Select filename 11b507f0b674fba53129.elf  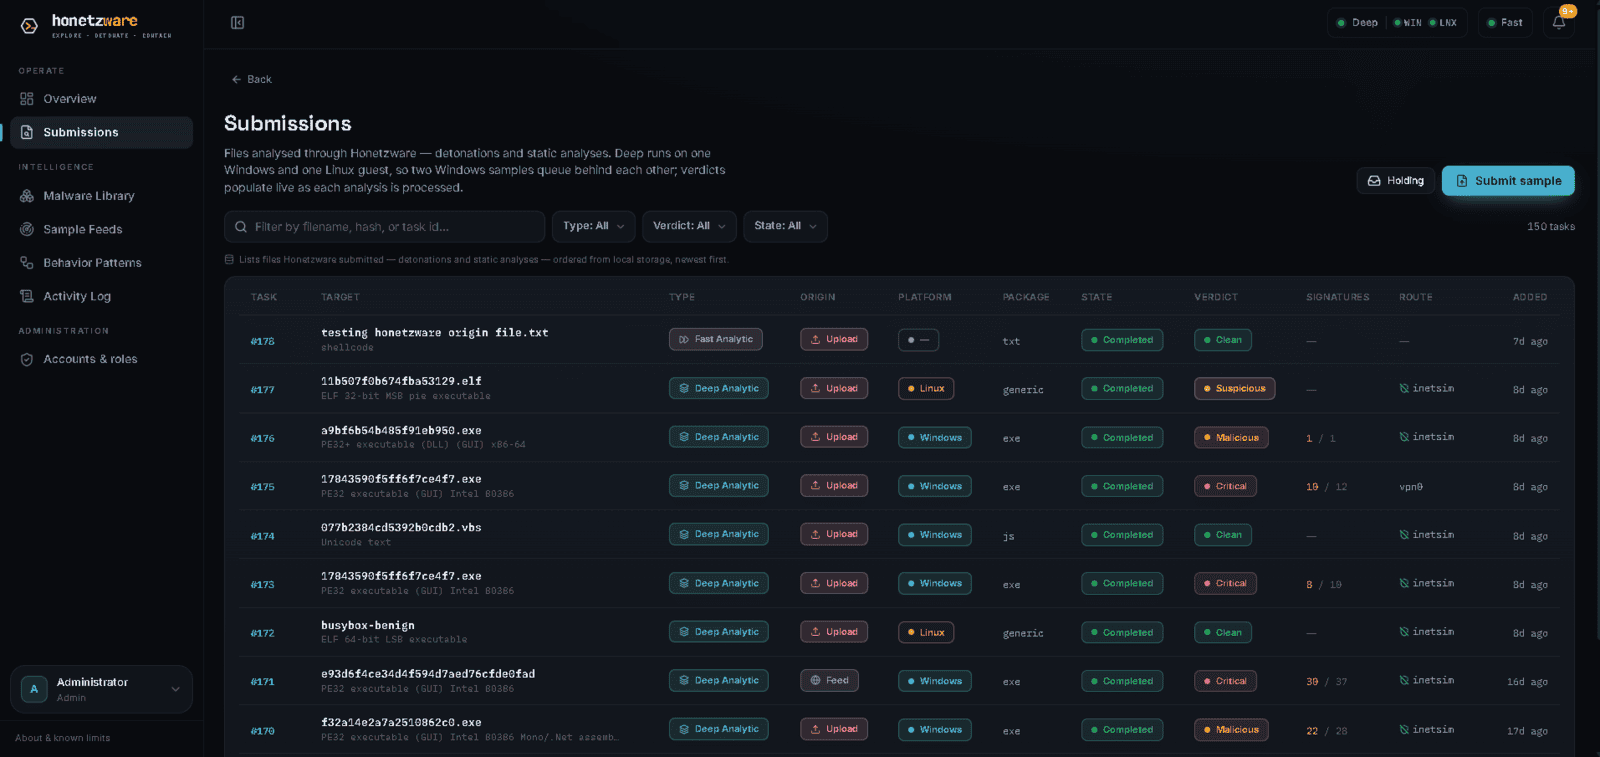click(x=401, y=381)
